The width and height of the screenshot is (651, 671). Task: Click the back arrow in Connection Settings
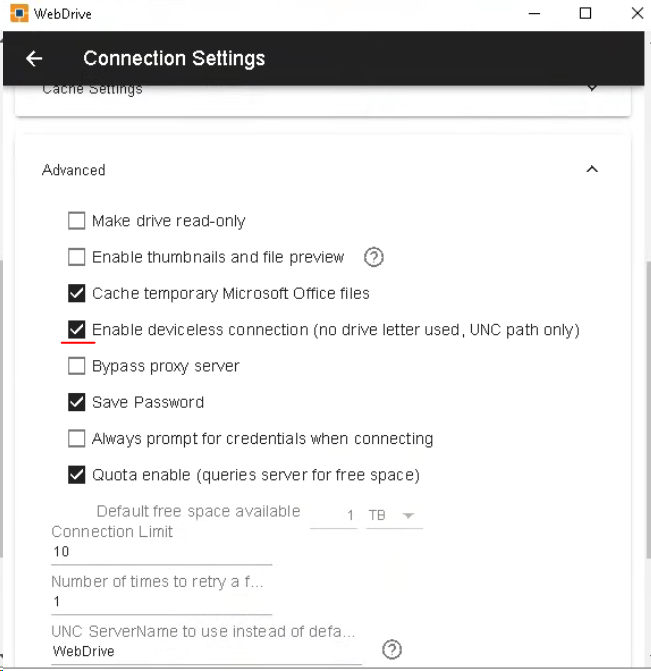[34, 58]
